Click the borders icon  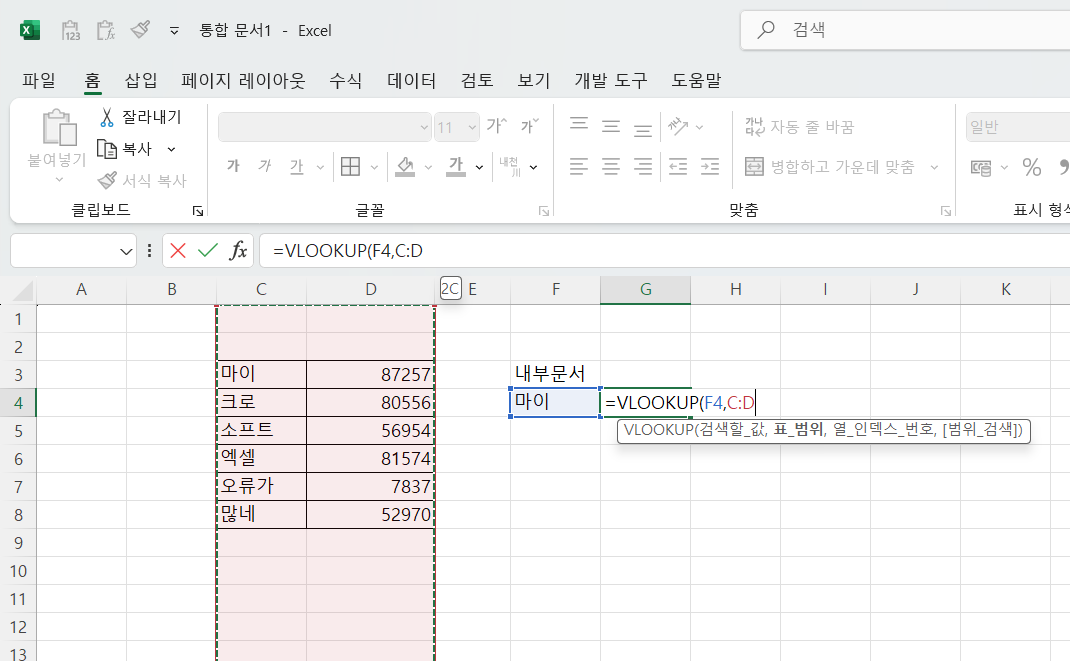click(x=351, y=166)
